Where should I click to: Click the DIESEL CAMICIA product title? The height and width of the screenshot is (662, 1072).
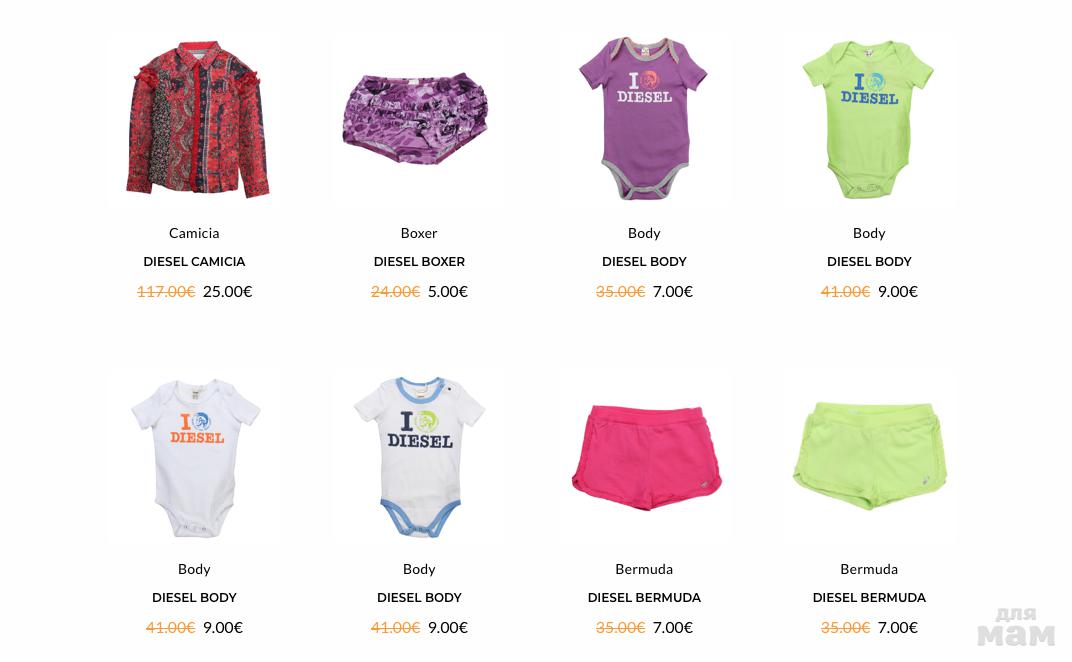coord(194,261)
